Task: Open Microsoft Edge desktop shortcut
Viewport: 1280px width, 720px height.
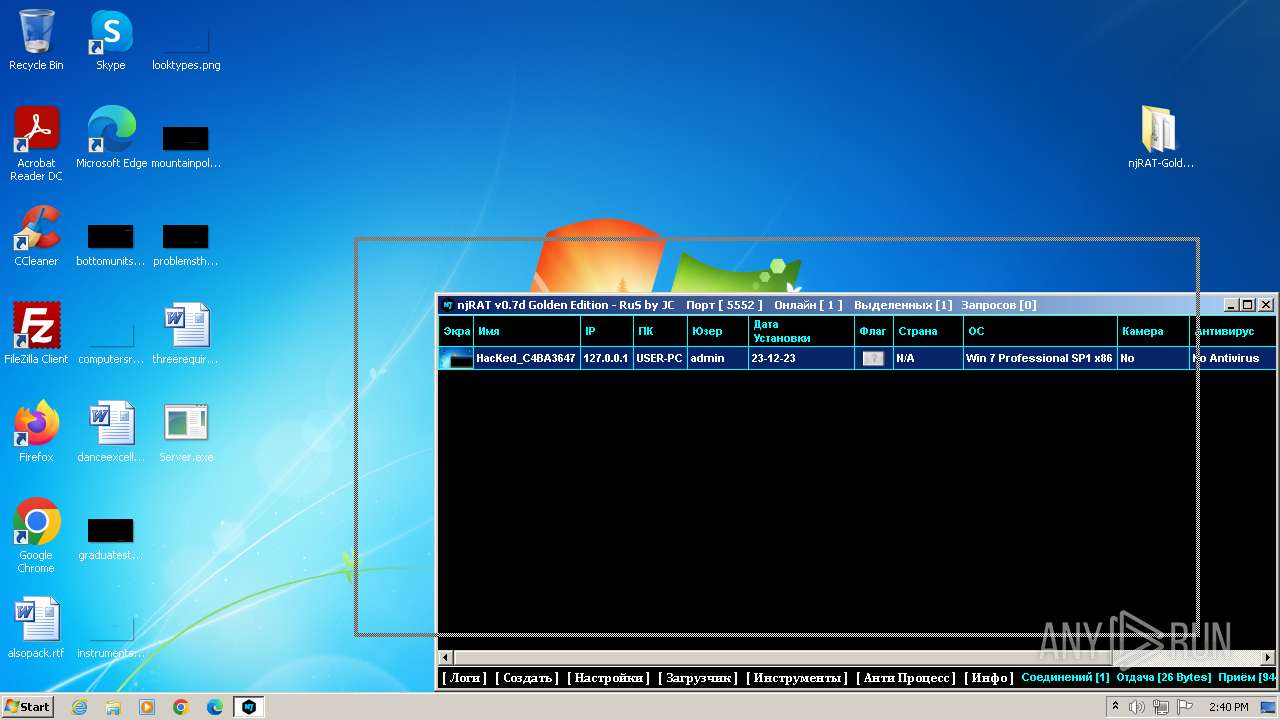Action: [111, 138]
